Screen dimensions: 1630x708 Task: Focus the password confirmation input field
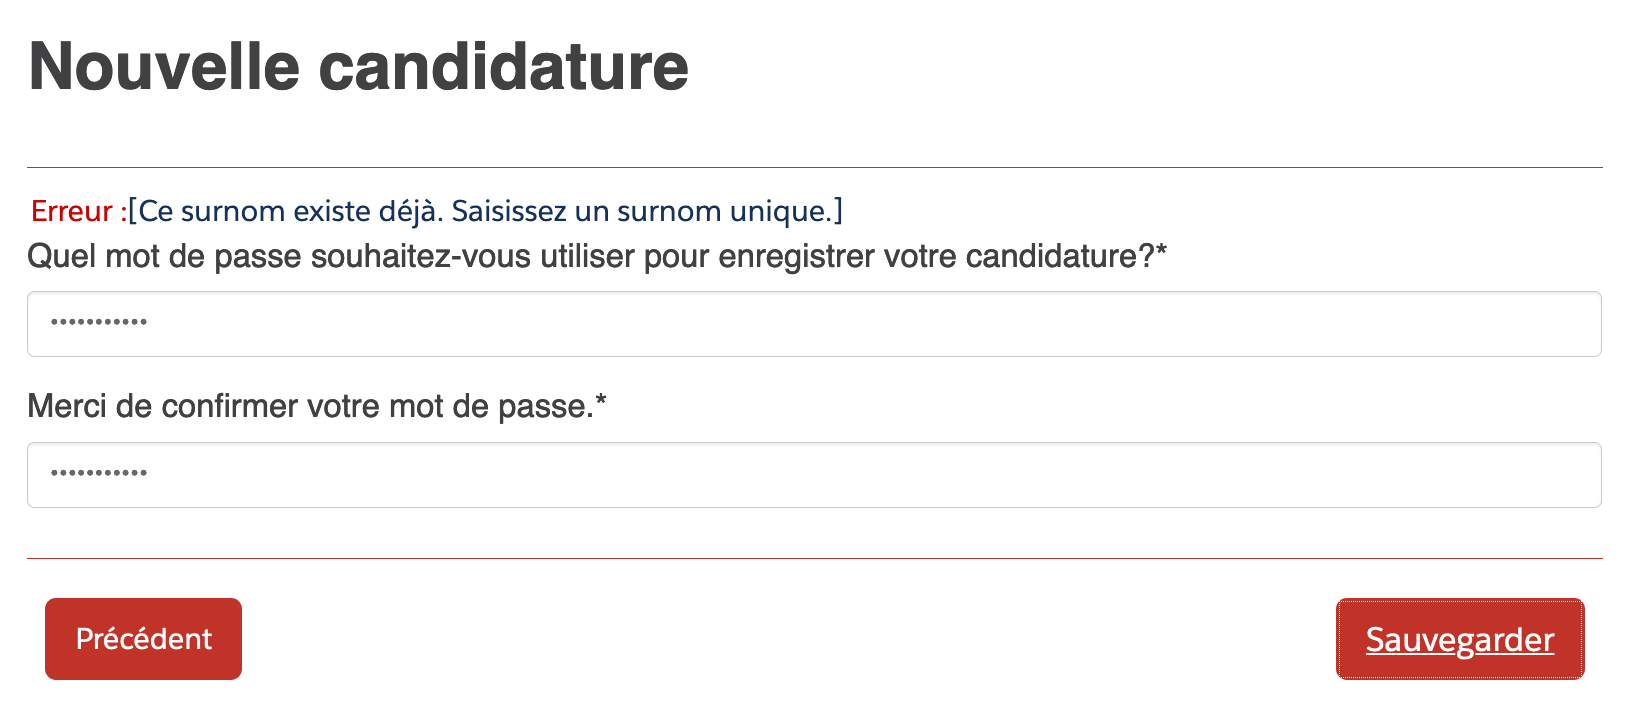coord(813,475)
